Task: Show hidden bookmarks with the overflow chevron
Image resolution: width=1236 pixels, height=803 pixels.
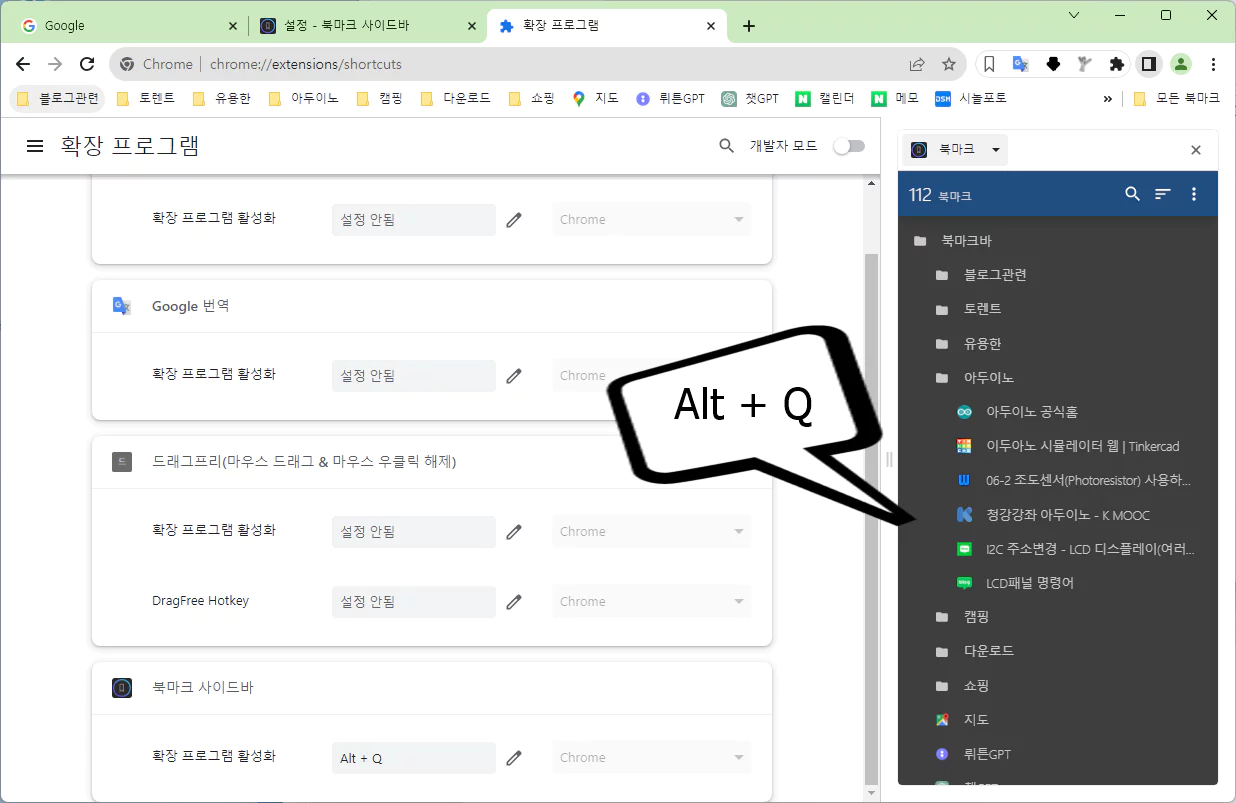Action: coord(1107,98)
